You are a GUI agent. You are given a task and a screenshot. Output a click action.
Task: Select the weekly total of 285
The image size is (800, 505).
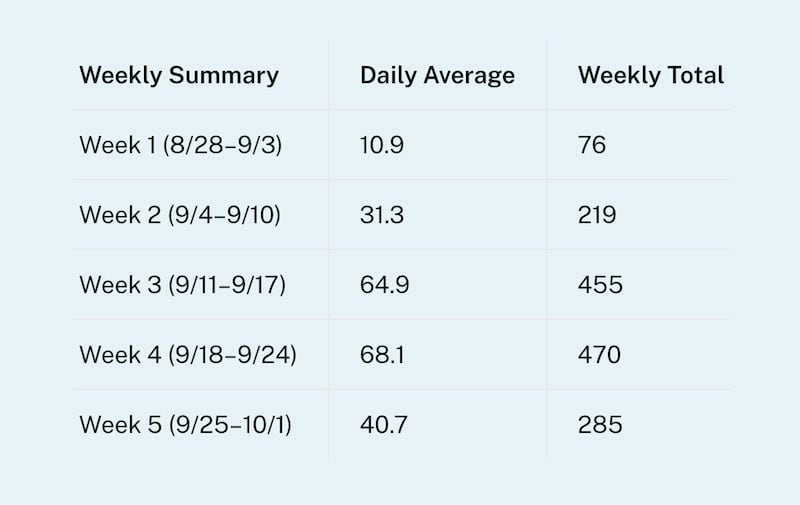pos(600,425)
